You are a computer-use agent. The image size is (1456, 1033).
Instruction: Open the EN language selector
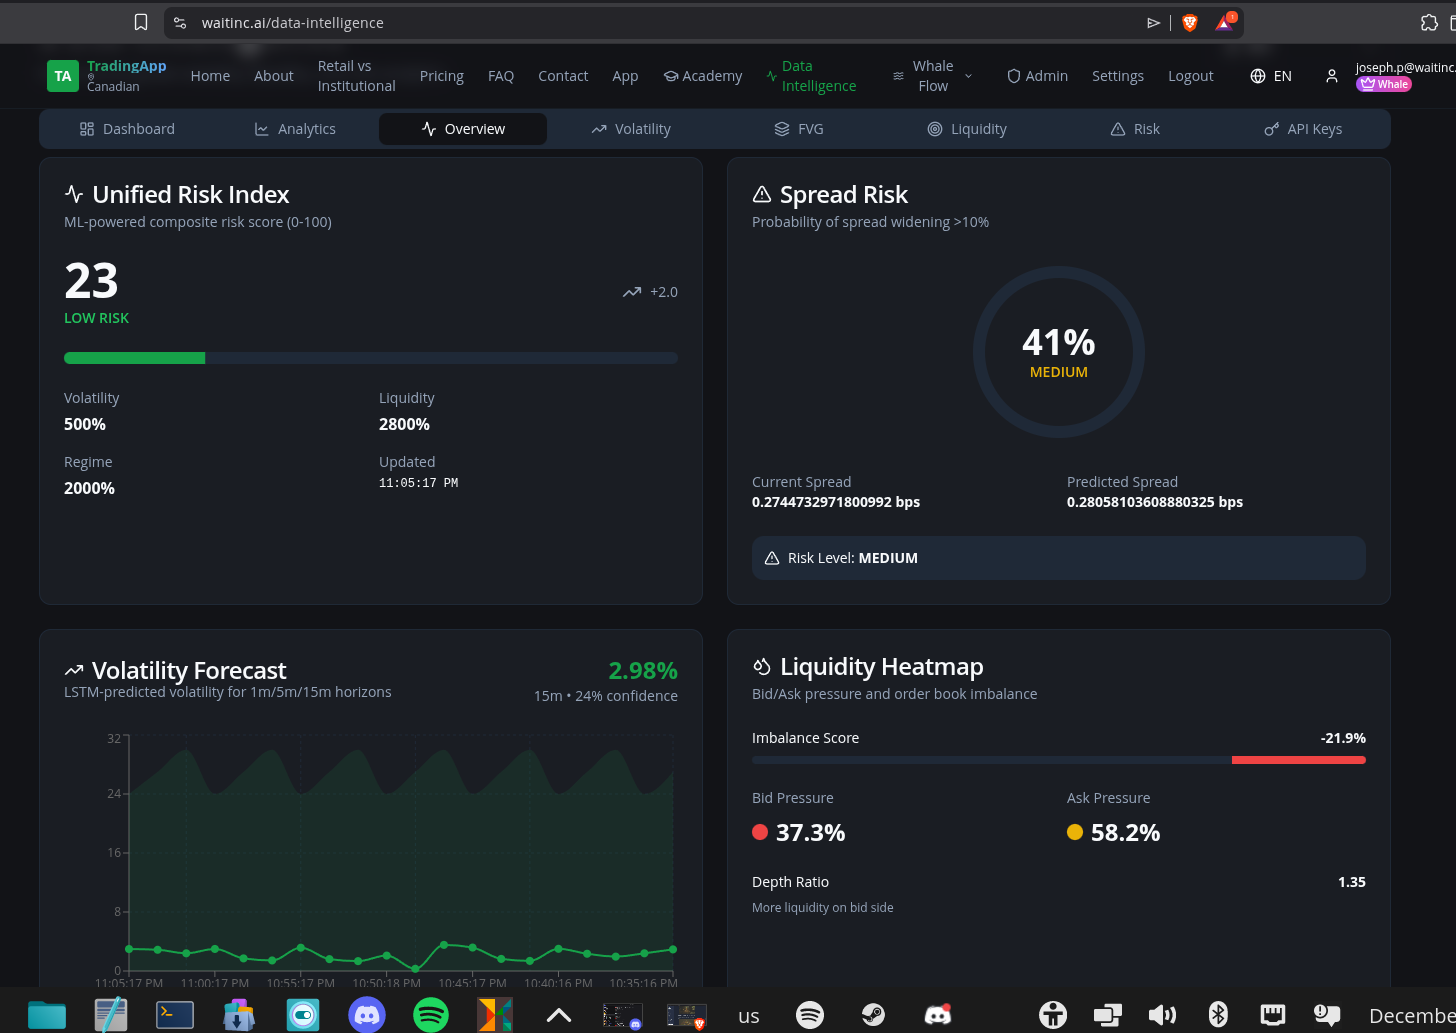pos(1270,75)
